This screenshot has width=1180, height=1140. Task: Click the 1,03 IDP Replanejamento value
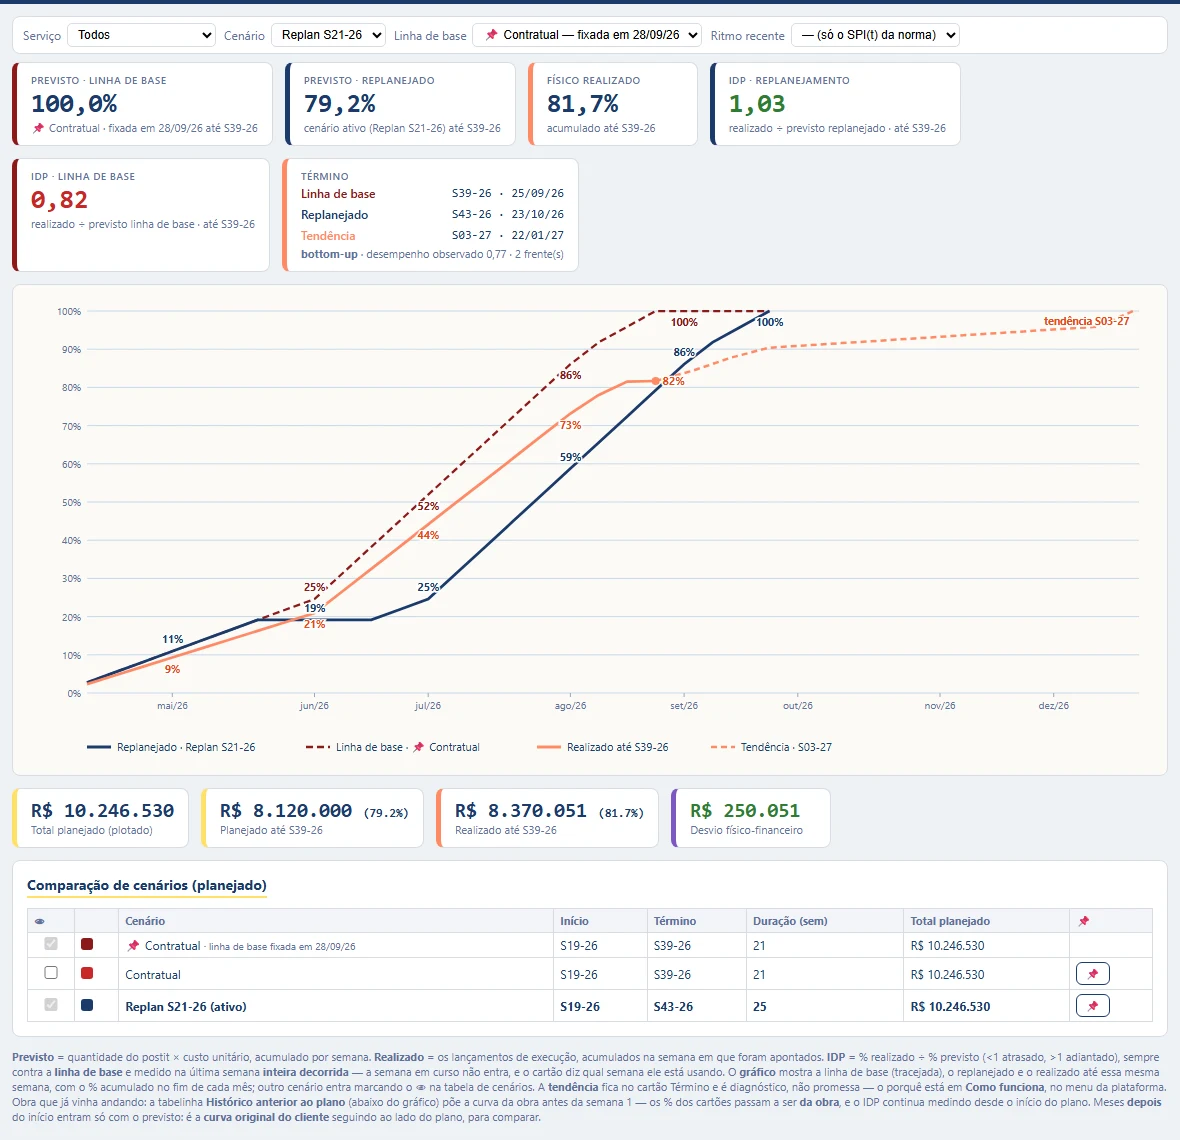point(757,104)
